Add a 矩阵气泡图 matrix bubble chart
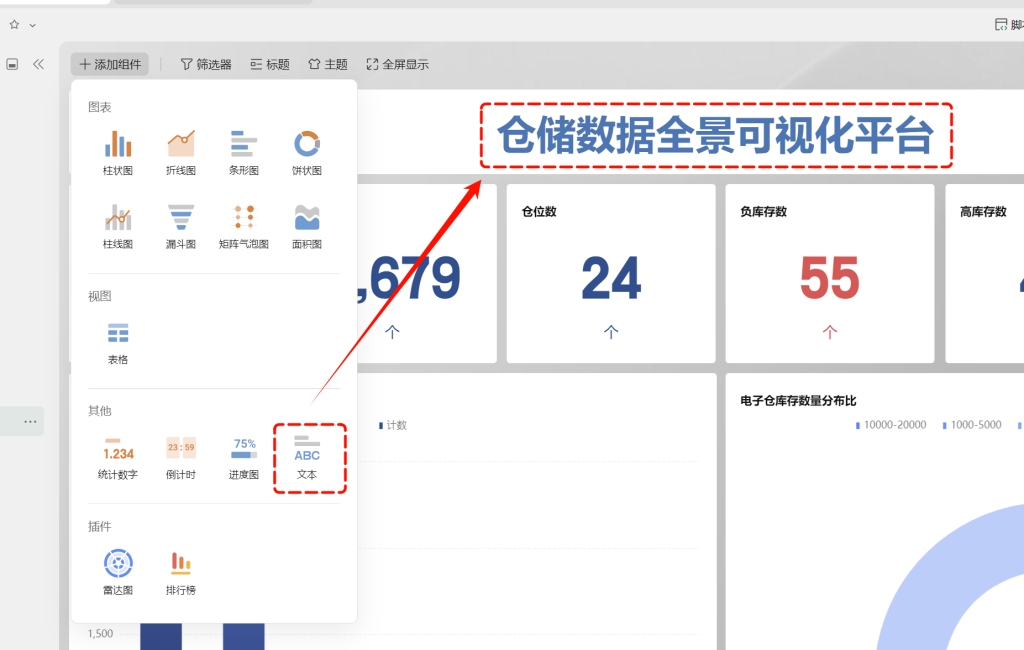Viewport: 1024px width, 650px height. [x=244, y=226]
